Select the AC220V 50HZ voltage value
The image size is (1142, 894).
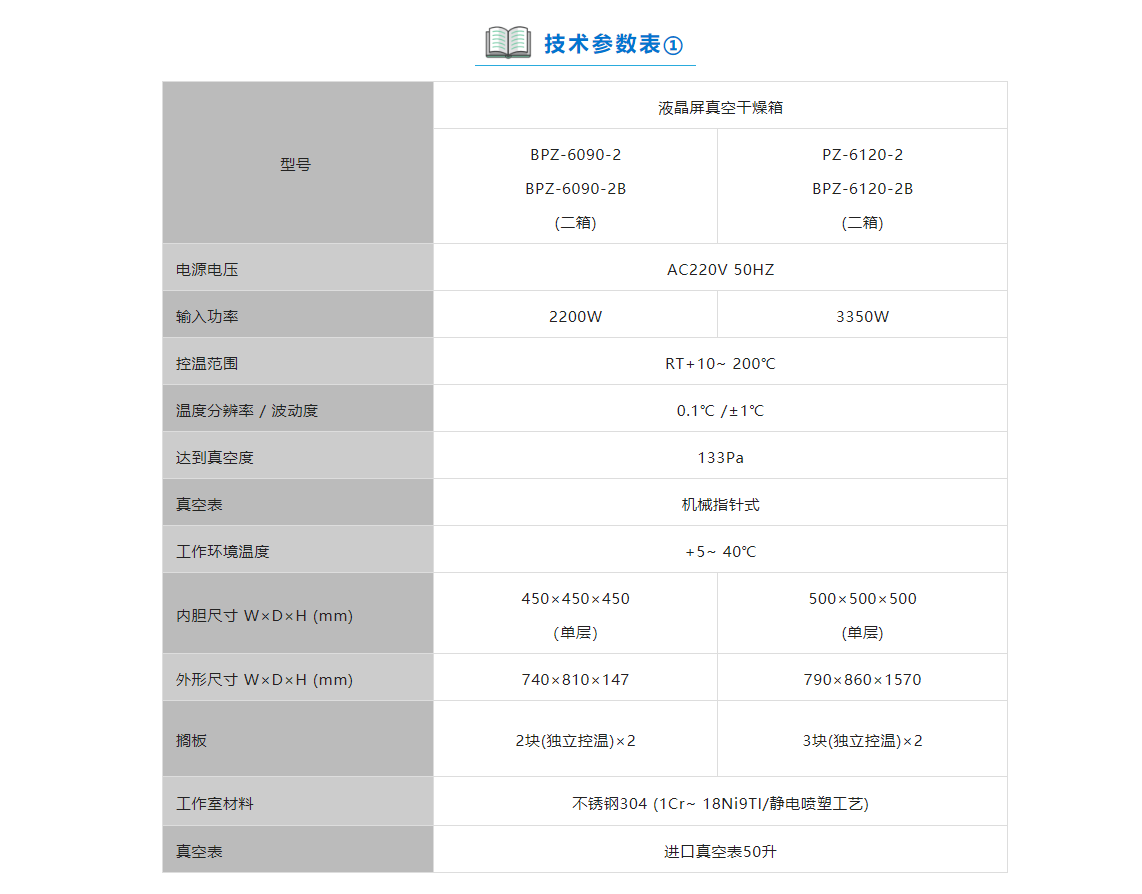tap(720, 270)
